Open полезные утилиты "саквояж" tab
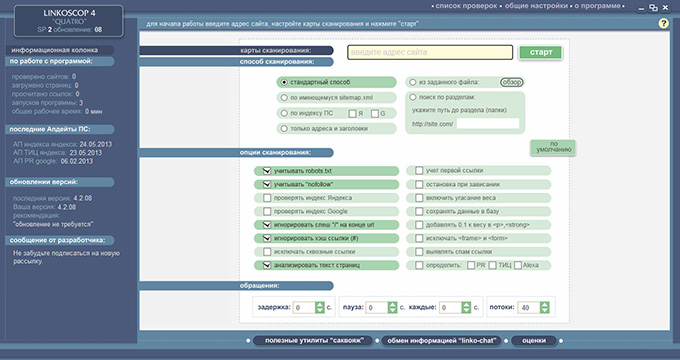Screen dimensions: 680x360 [x=313, y=341]
